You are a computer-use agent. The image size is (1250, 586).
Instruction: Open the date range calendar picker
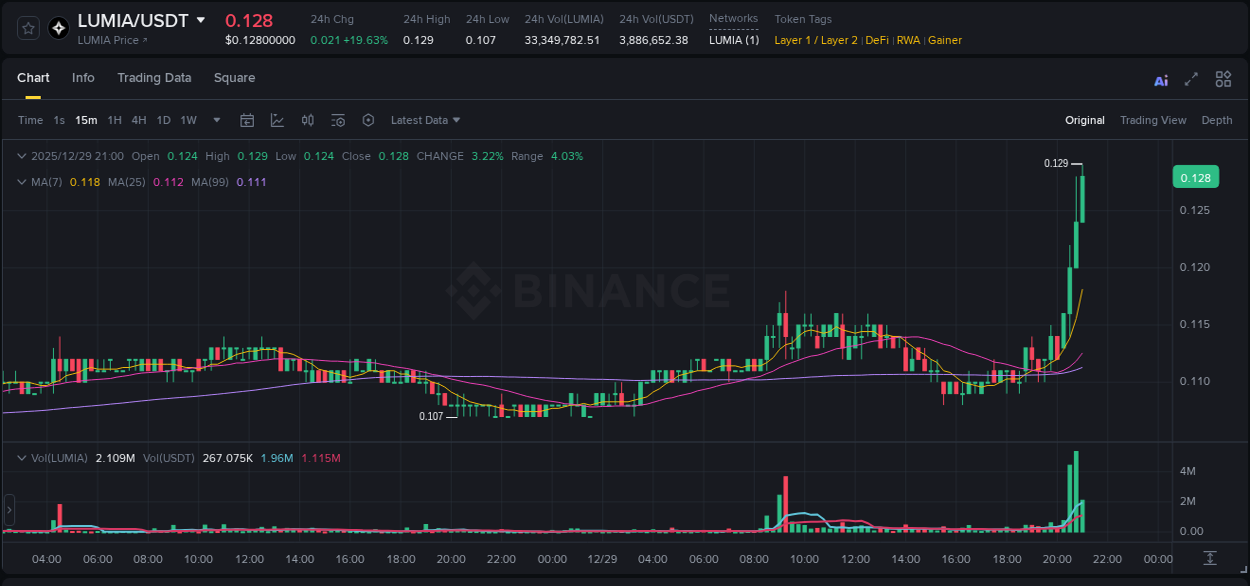[247, 120]
